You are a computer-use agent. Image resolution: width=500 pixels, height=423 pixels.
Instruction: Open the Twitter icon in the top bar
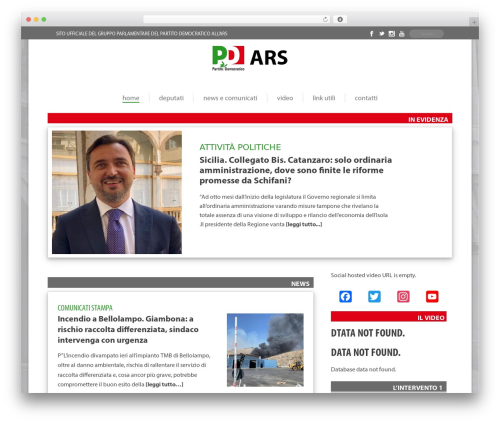coord(382,34)
